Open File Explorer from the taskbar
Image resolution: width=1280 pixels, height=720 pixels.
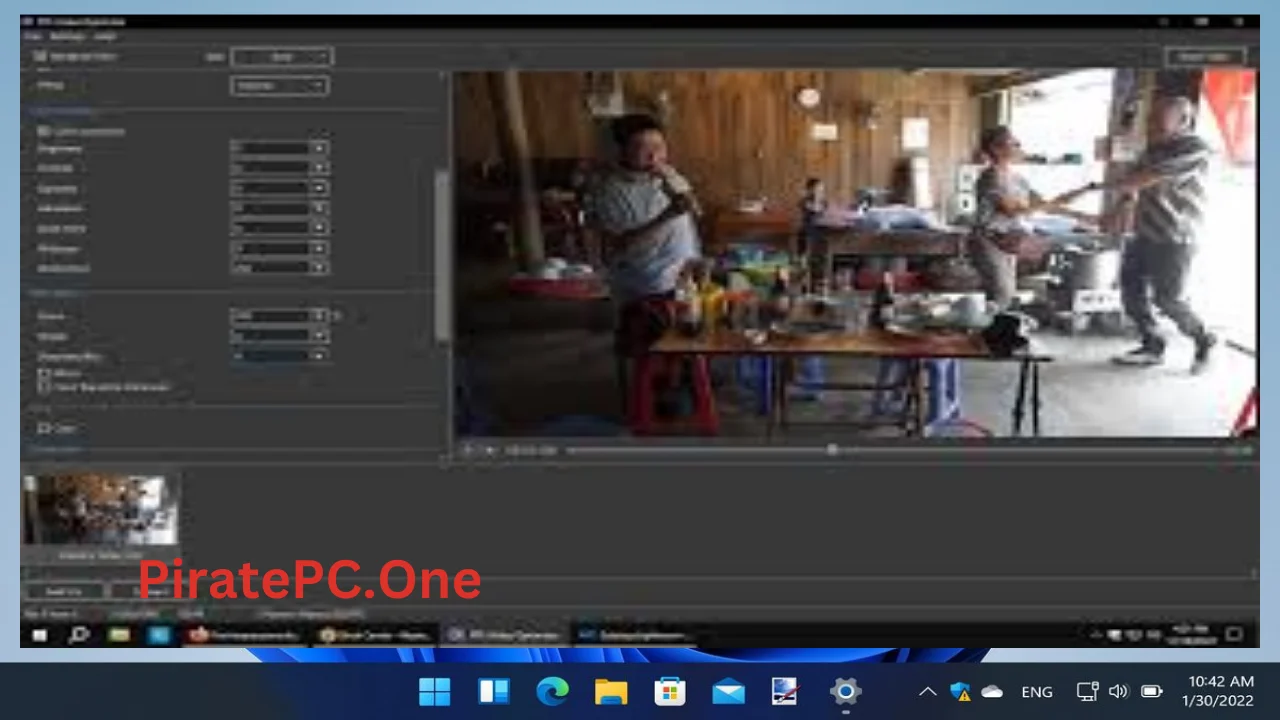(x=611, y=691)
